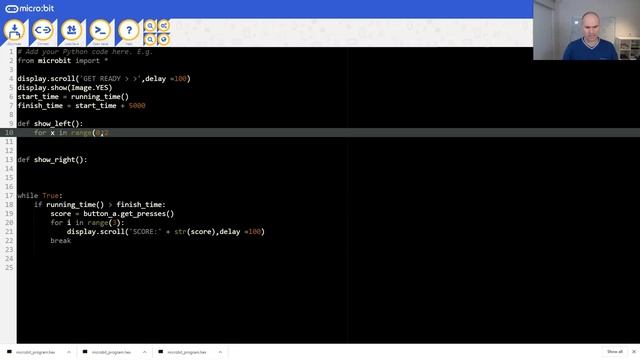Screen dimensions: 640x360
Task: Click 'def show_right():' line
Action: pyautogui.click(x=52, y=160)
